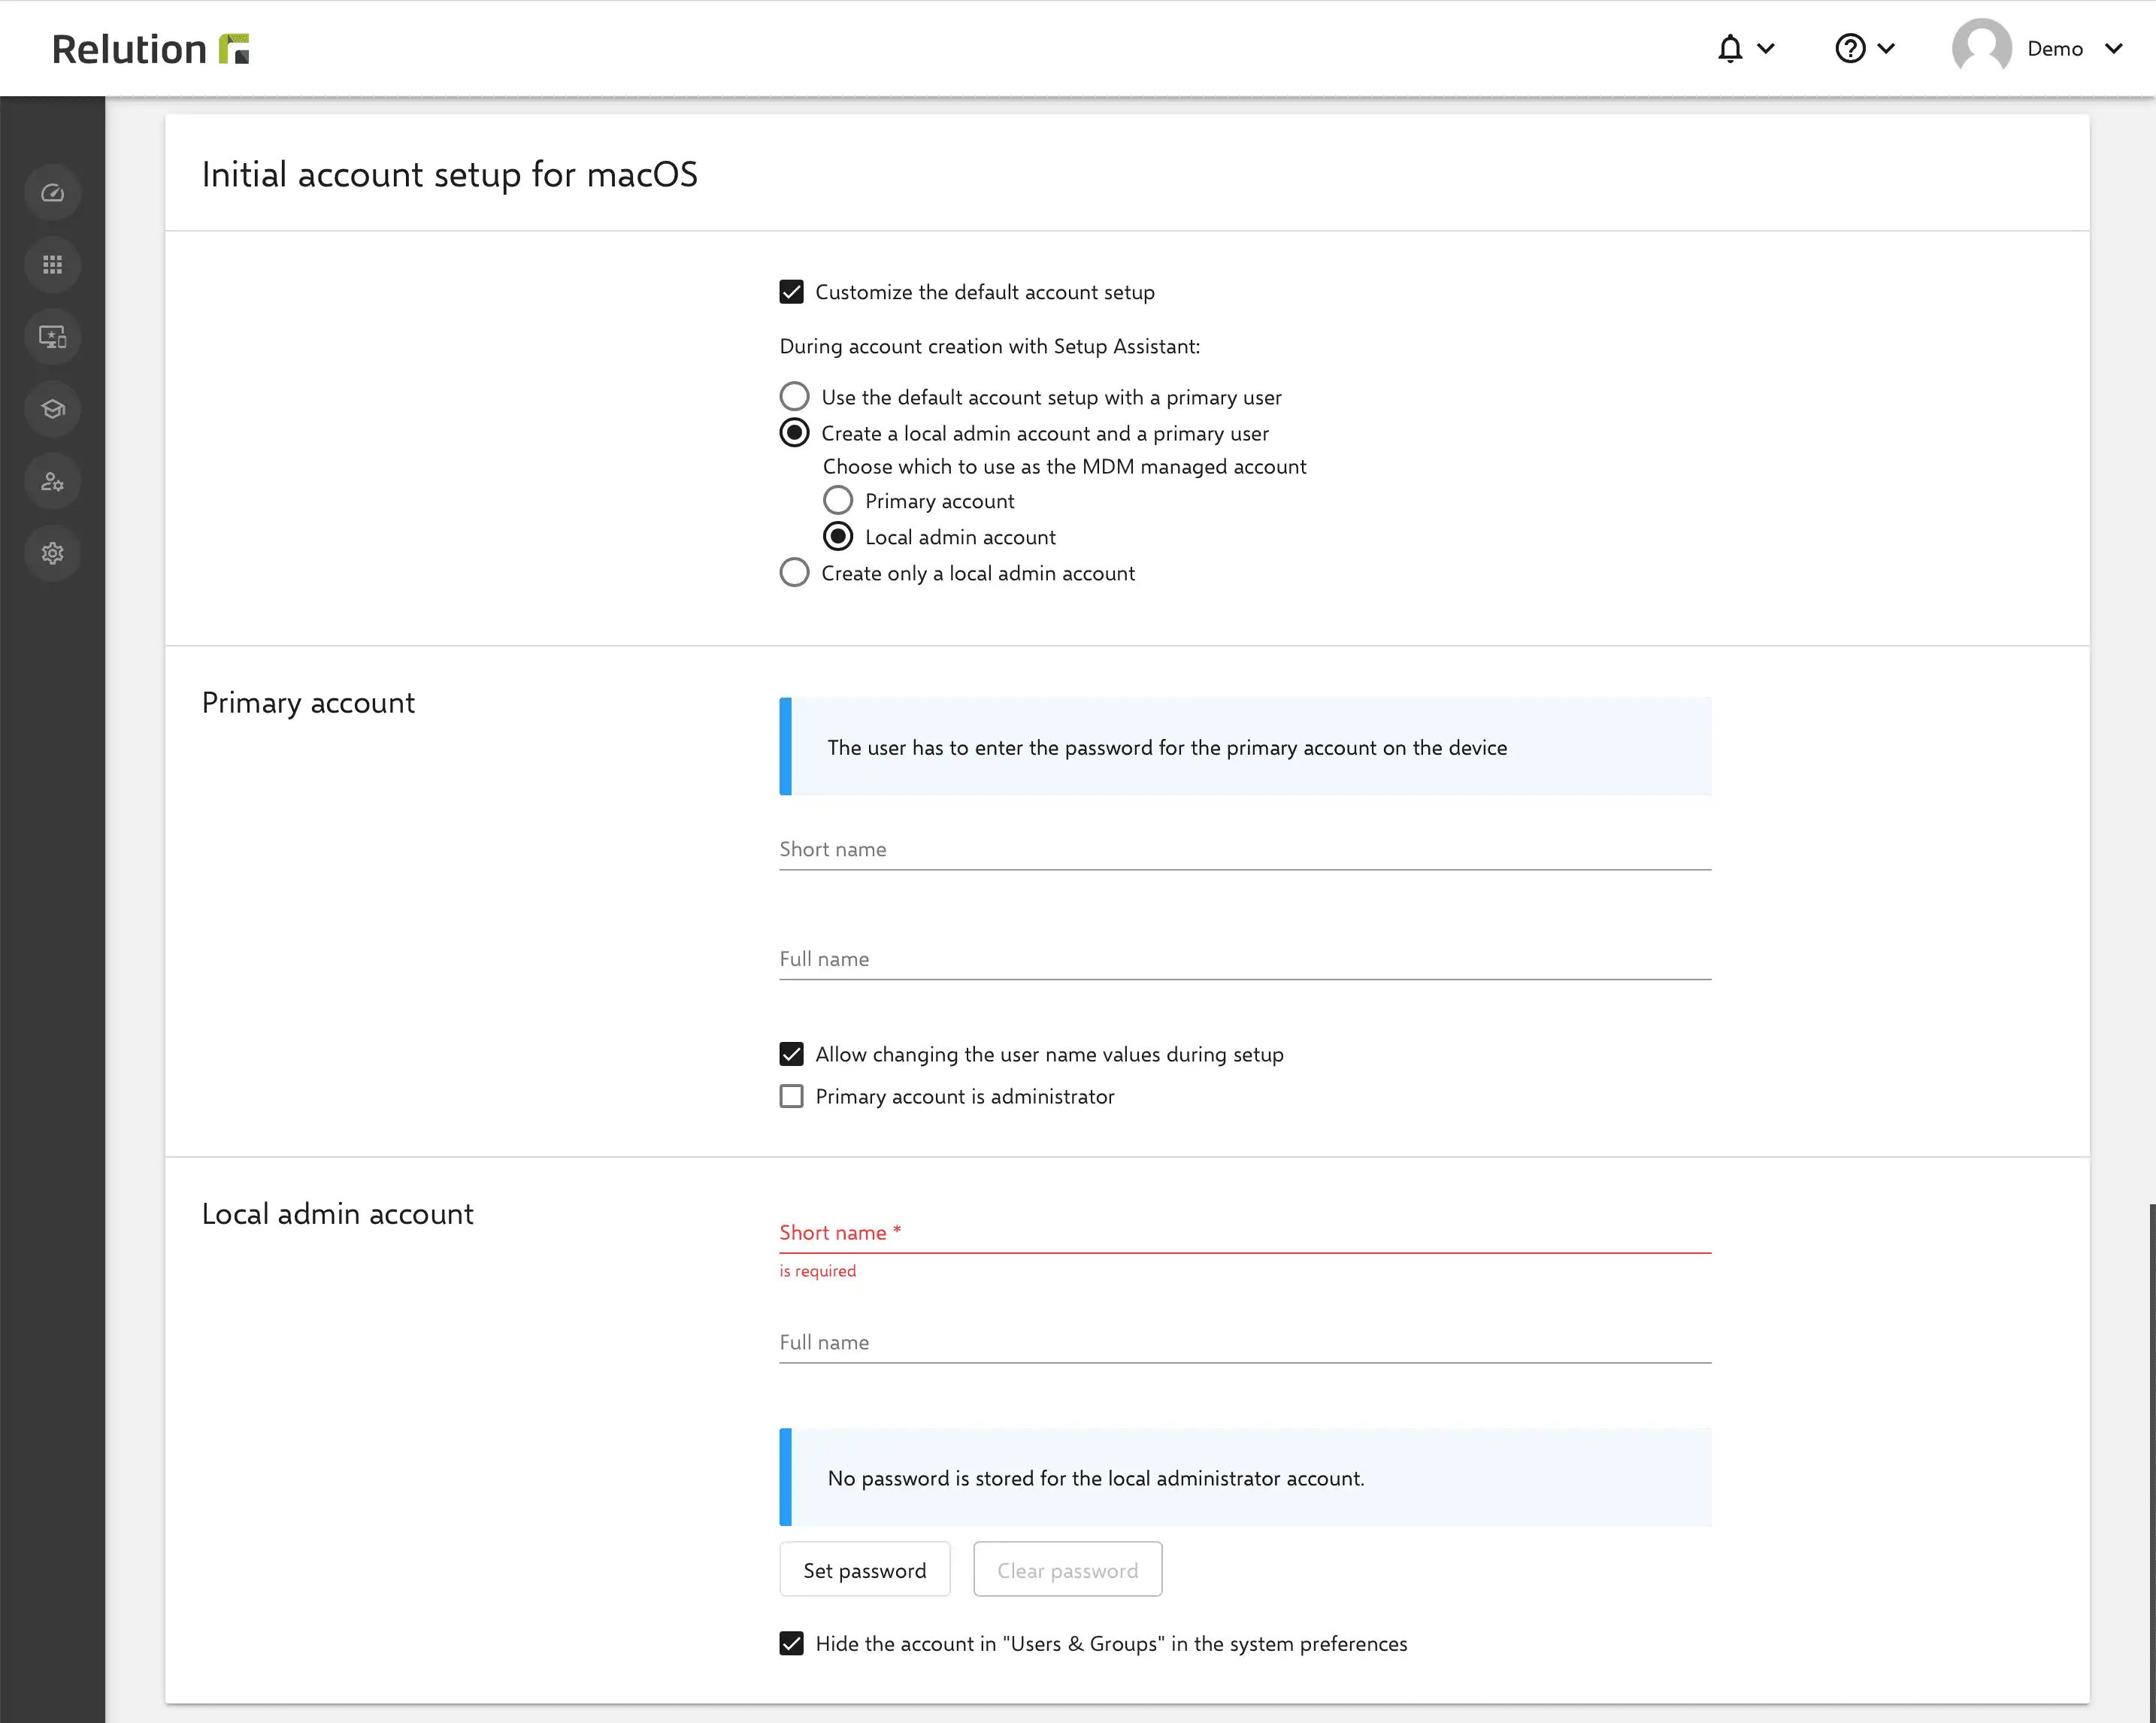Image resolution: width=2156 pixels, height=1723 pixels.
Task: Expand the Demo user menu chevron
Action: click(x=2113, y=48)
